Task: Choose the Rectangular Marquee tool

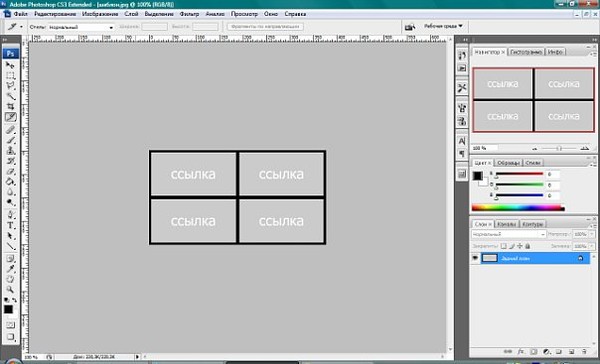Action: (x=10, y=75)
